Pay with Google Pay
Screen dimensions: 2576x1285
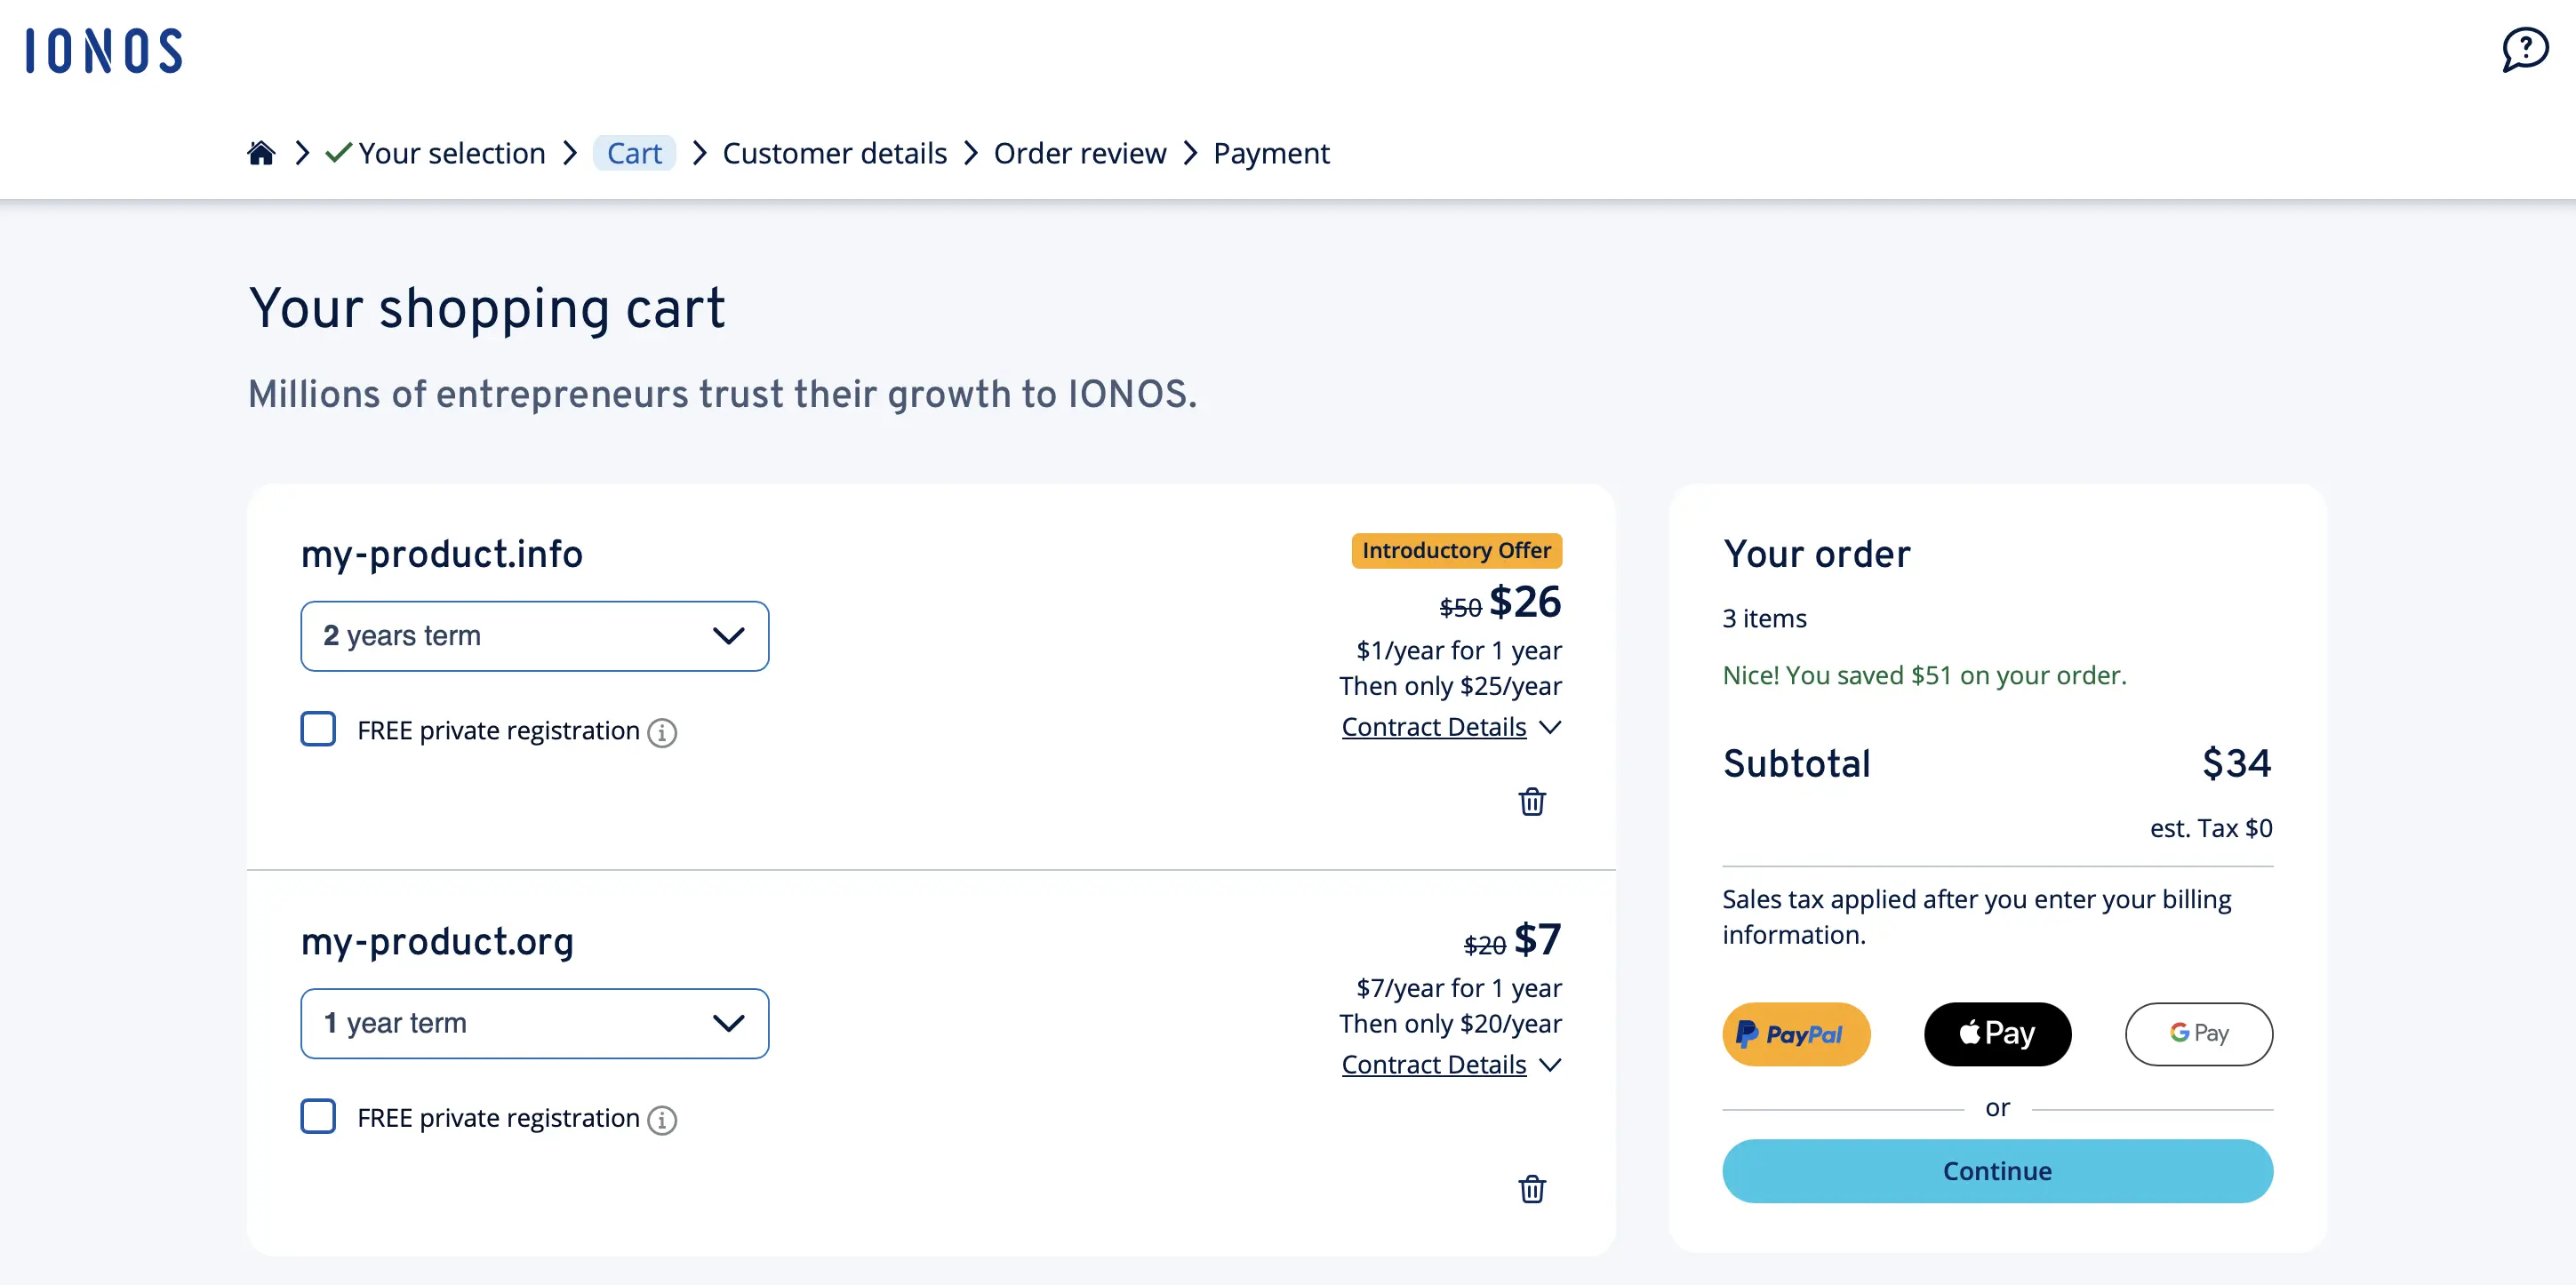(2198, 1034)
